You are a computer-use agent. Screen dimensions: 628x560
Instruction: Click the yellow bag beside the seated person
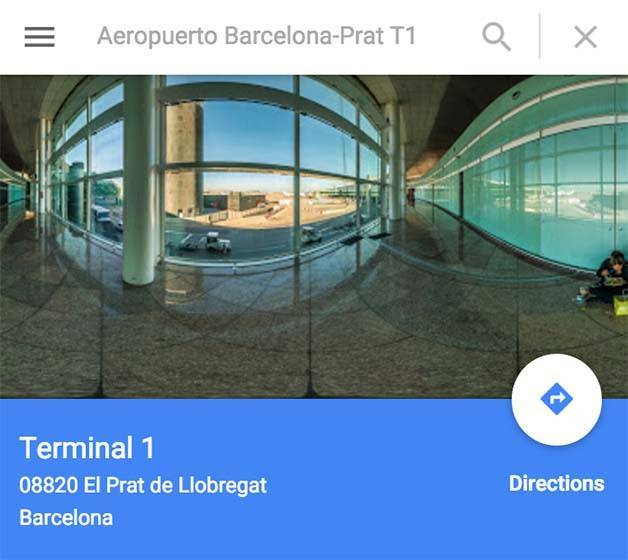click(x=622, y=305)
